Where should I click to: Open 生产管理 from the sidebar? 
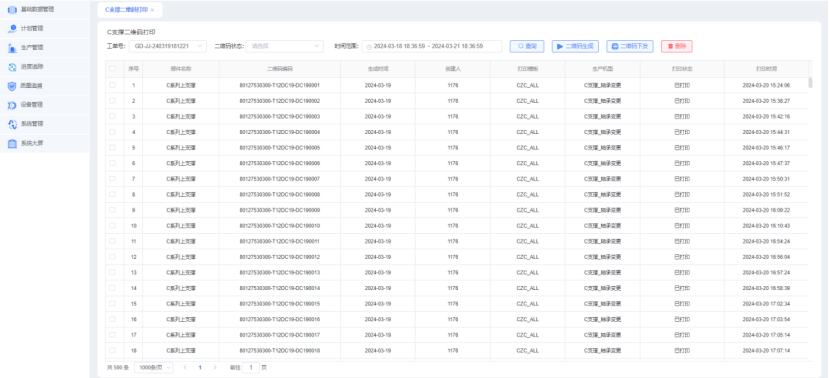coord(44,48)
